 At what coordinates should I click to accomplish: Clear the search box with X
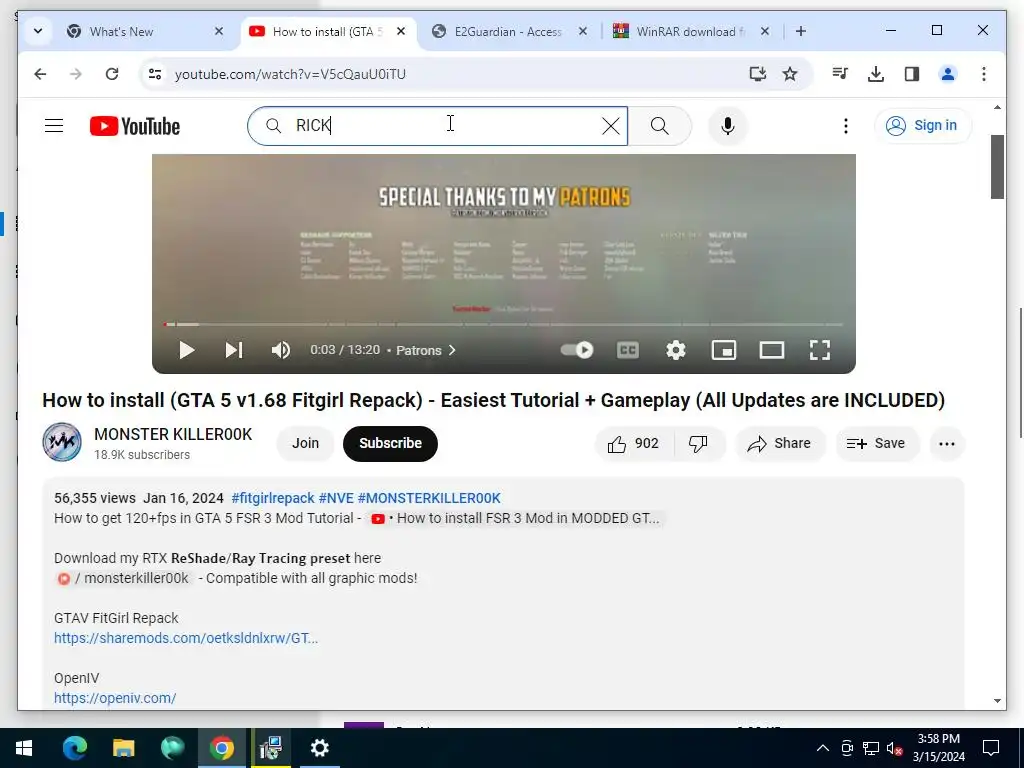[x=611, y=126]
